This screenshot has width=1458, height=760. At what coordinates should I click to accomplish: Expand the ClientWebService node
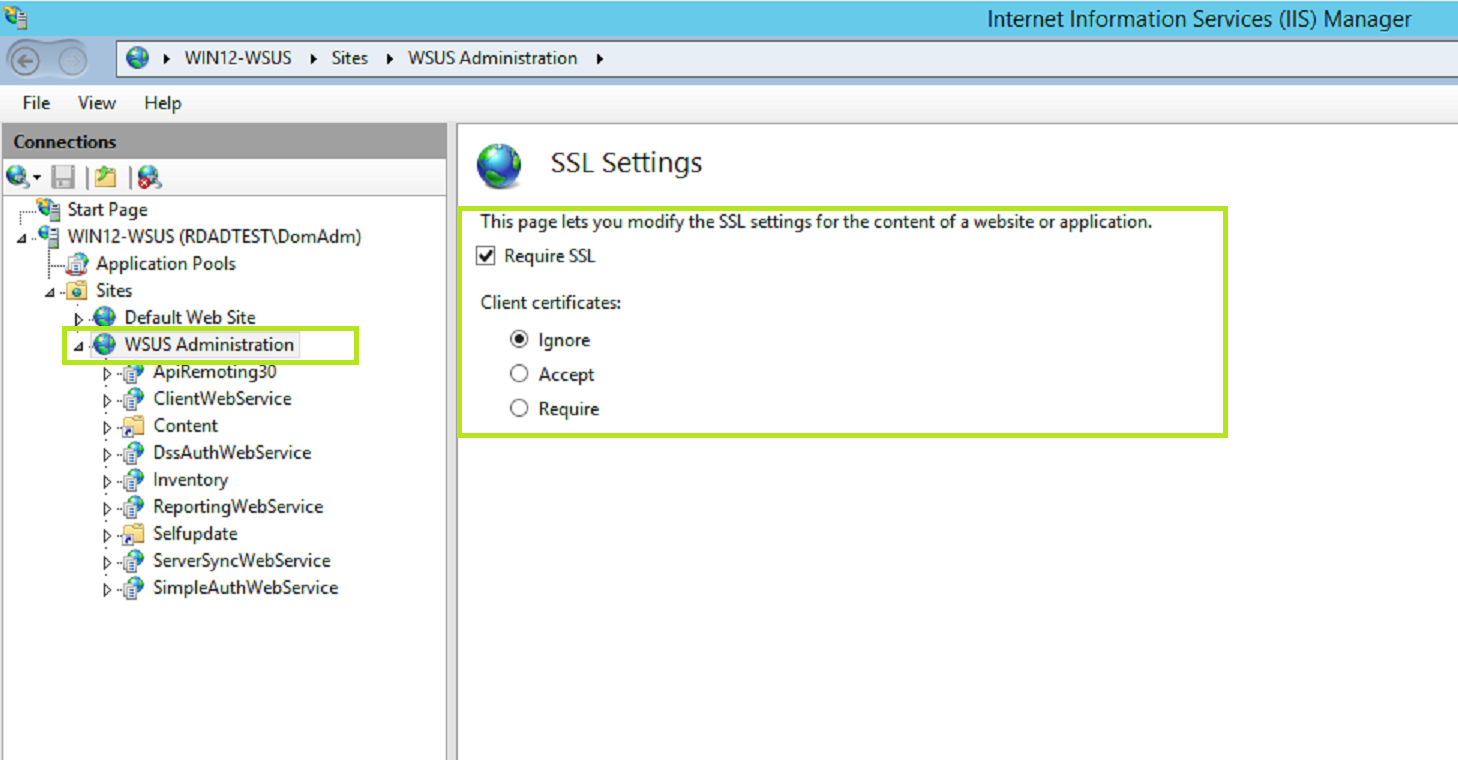(108, 399)
